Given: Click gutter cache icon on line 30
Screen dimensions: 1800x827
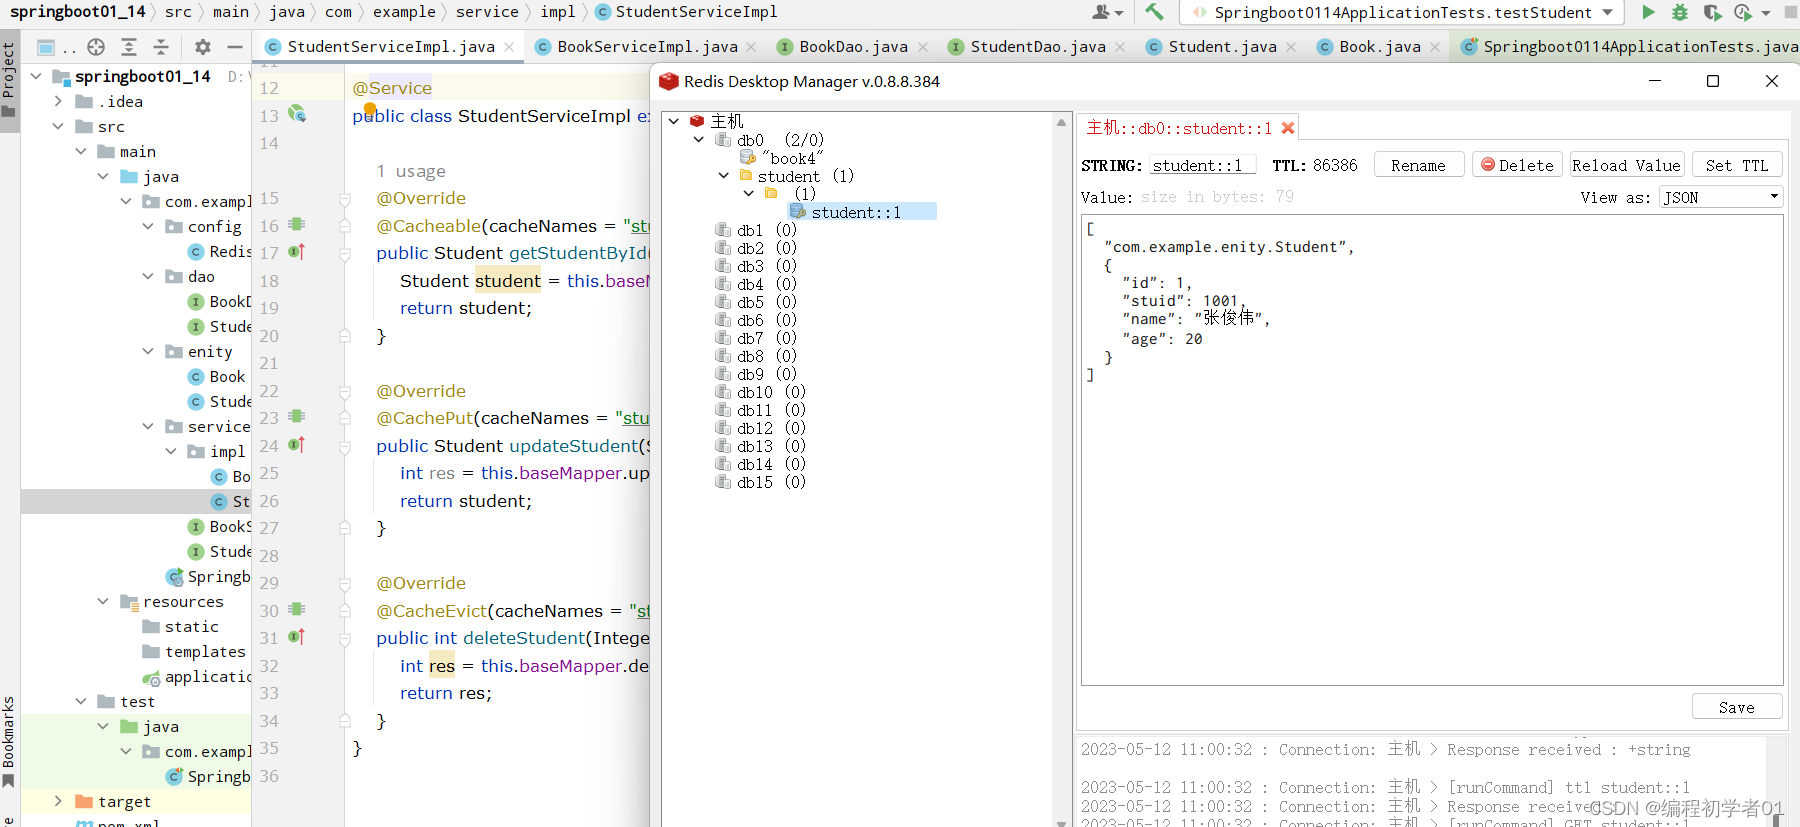Looking at the screenshot, I should click(x=297, y=610).
